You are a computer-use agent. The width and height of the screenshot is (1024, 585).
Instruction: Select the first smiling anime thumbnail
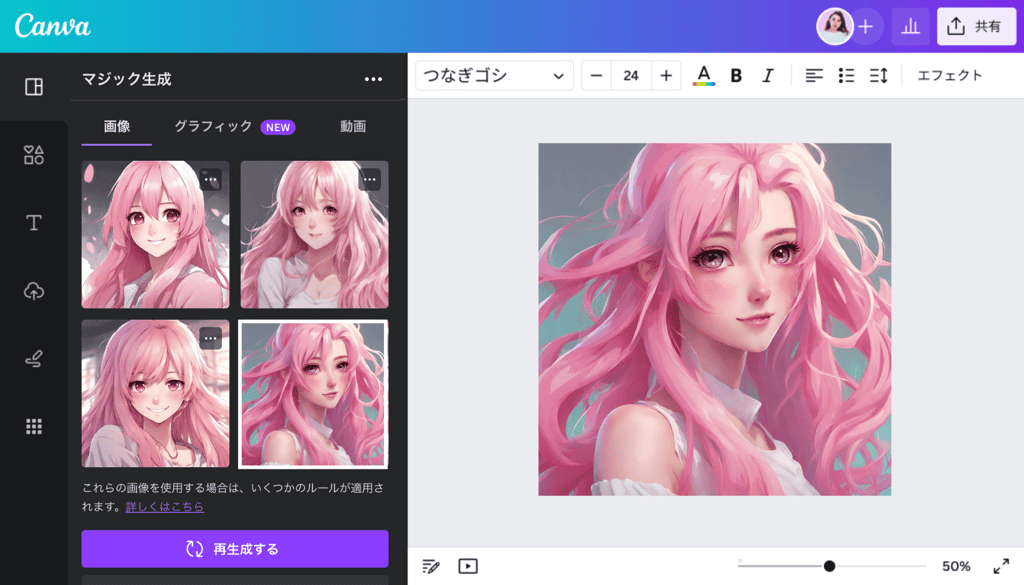pos(155,234)
